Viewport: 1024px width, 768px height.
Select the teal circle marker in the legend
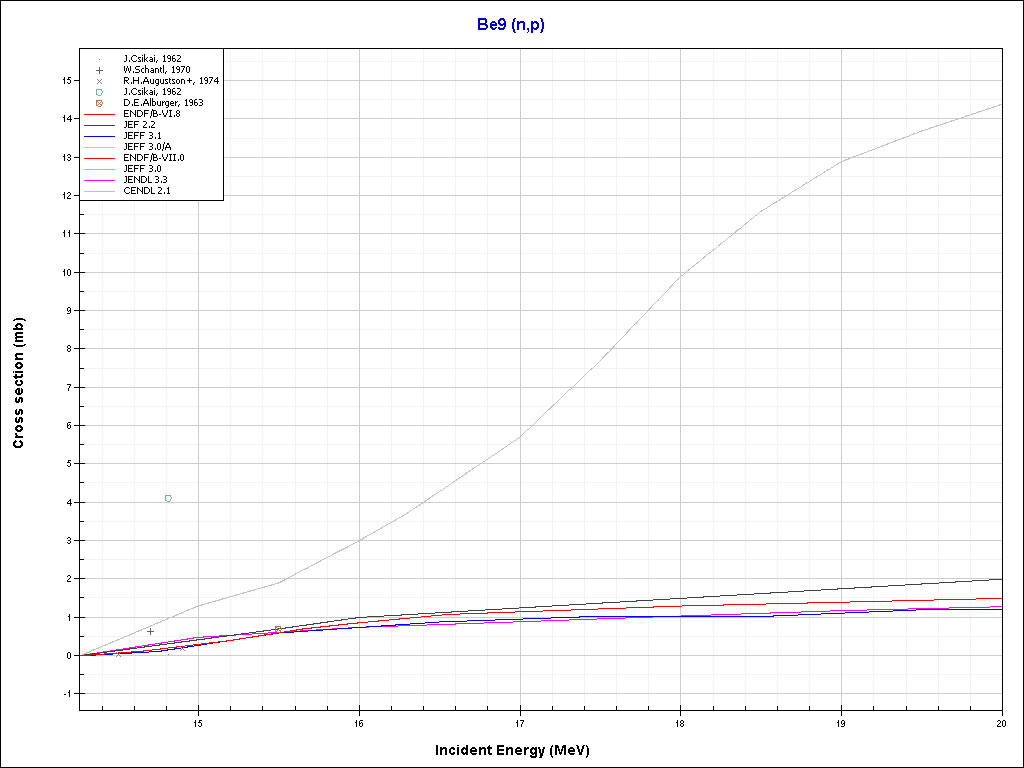point(99,92)
